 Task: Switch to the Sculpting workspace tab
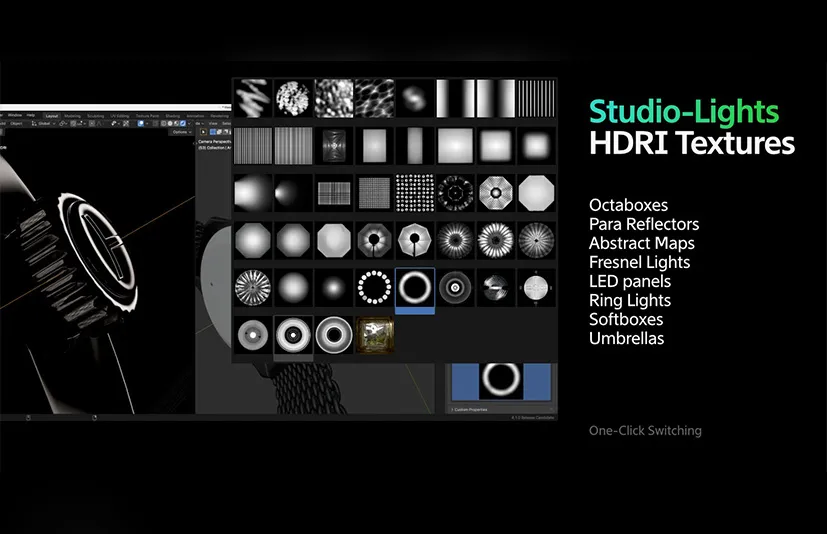tap(95, 116)
